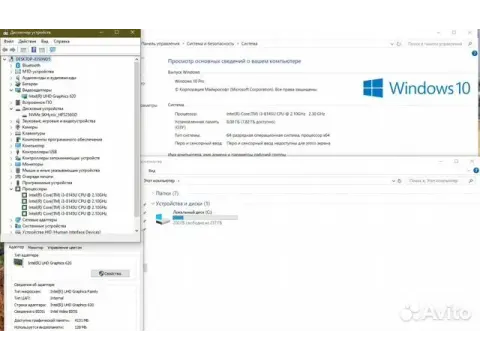Viewport: 480px width, 360px height.
Task: Select Компоненты программного обеспечения row
Action: coord(62,139)
